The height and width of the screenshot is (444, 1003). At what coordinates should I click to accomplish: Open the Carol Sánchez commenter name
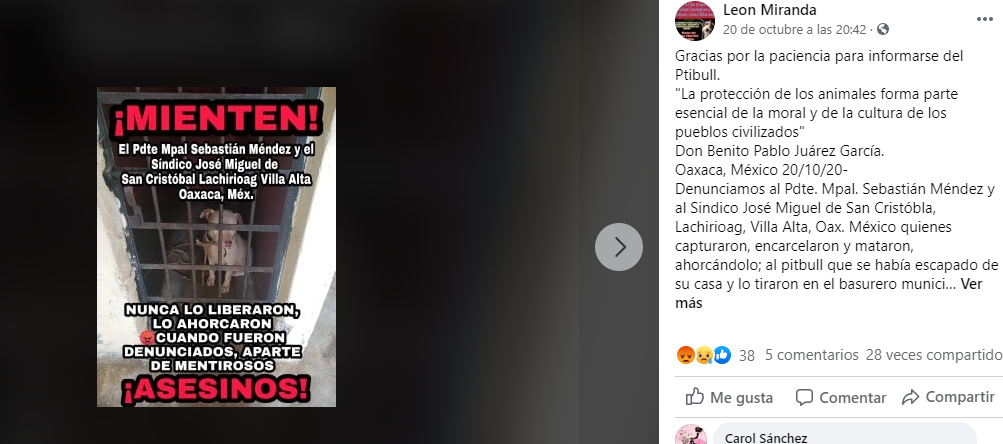[766, 438]
